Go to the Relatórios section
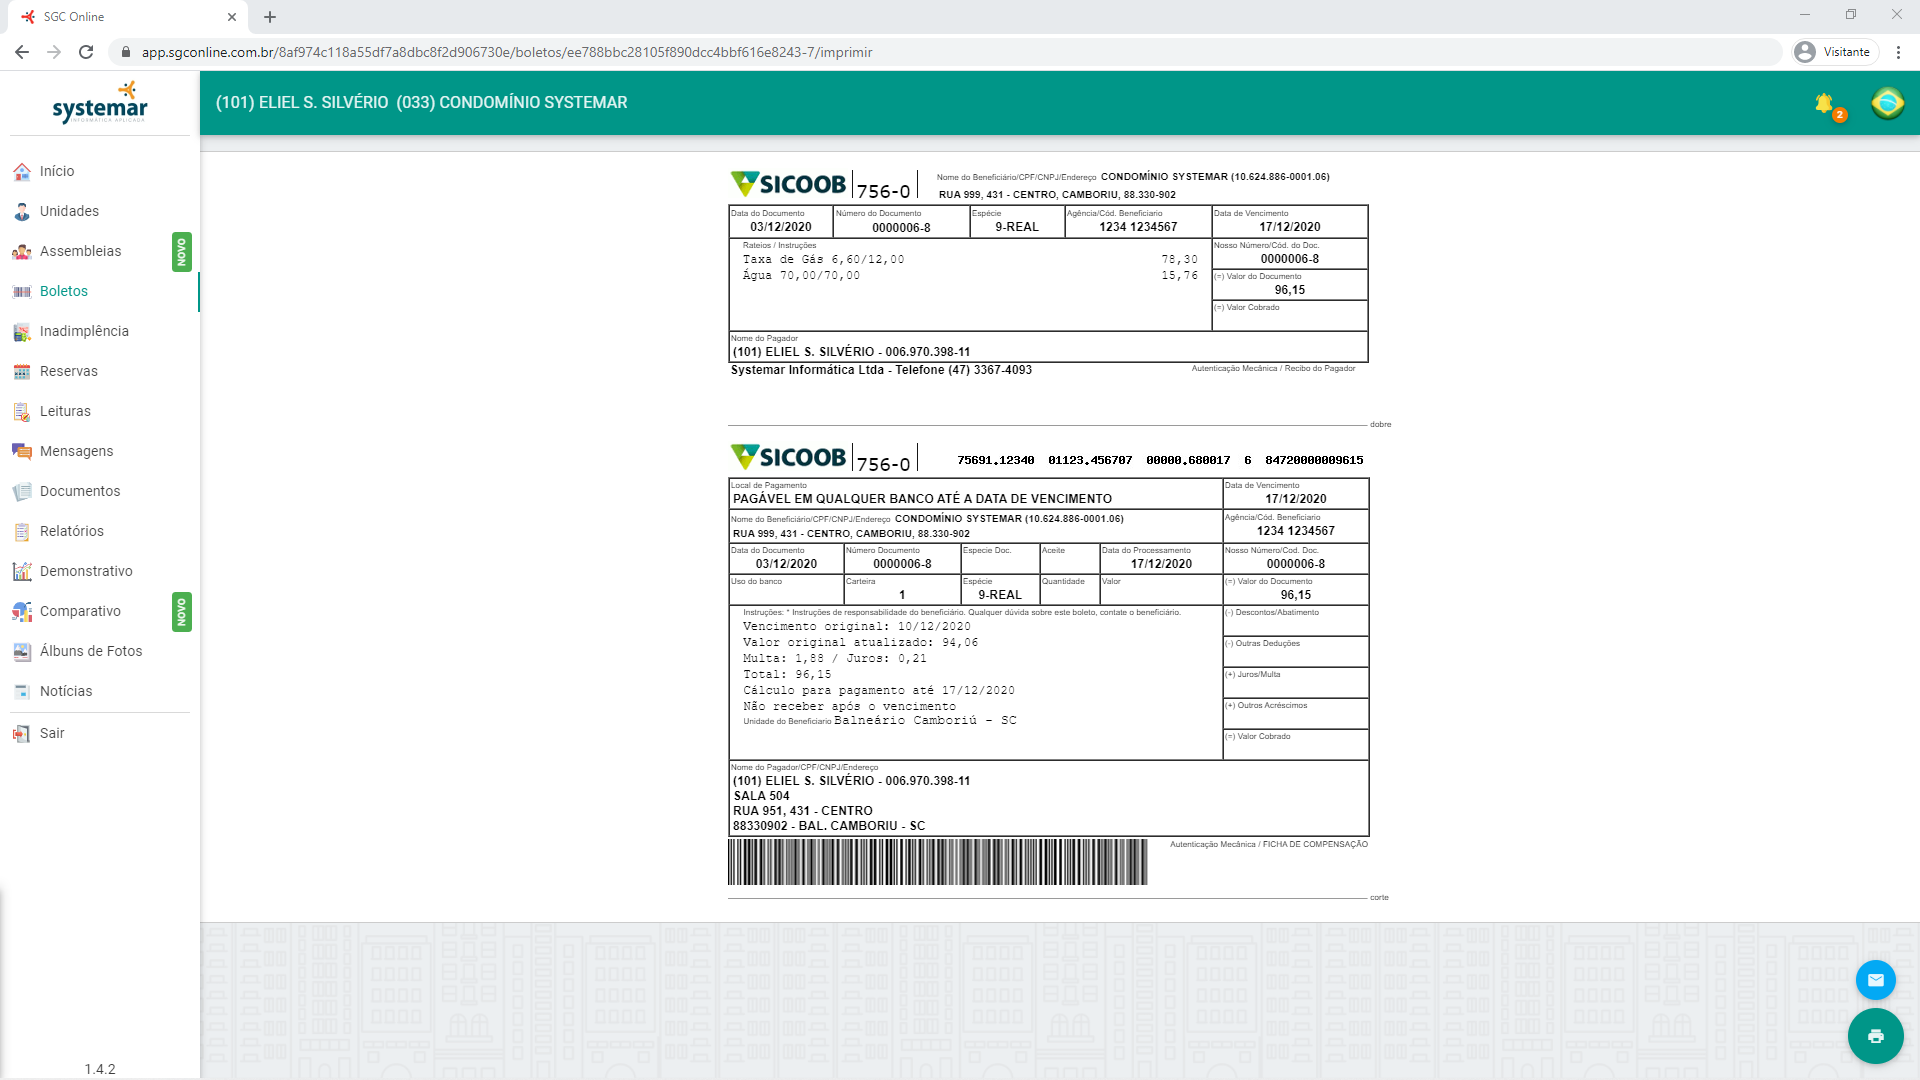 coord(100,531)
